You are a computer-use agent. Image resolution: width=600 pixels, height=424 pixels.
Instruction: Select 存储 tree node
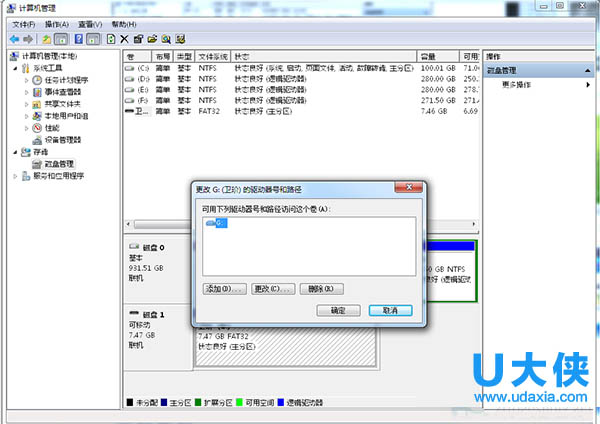pos(41,152)
